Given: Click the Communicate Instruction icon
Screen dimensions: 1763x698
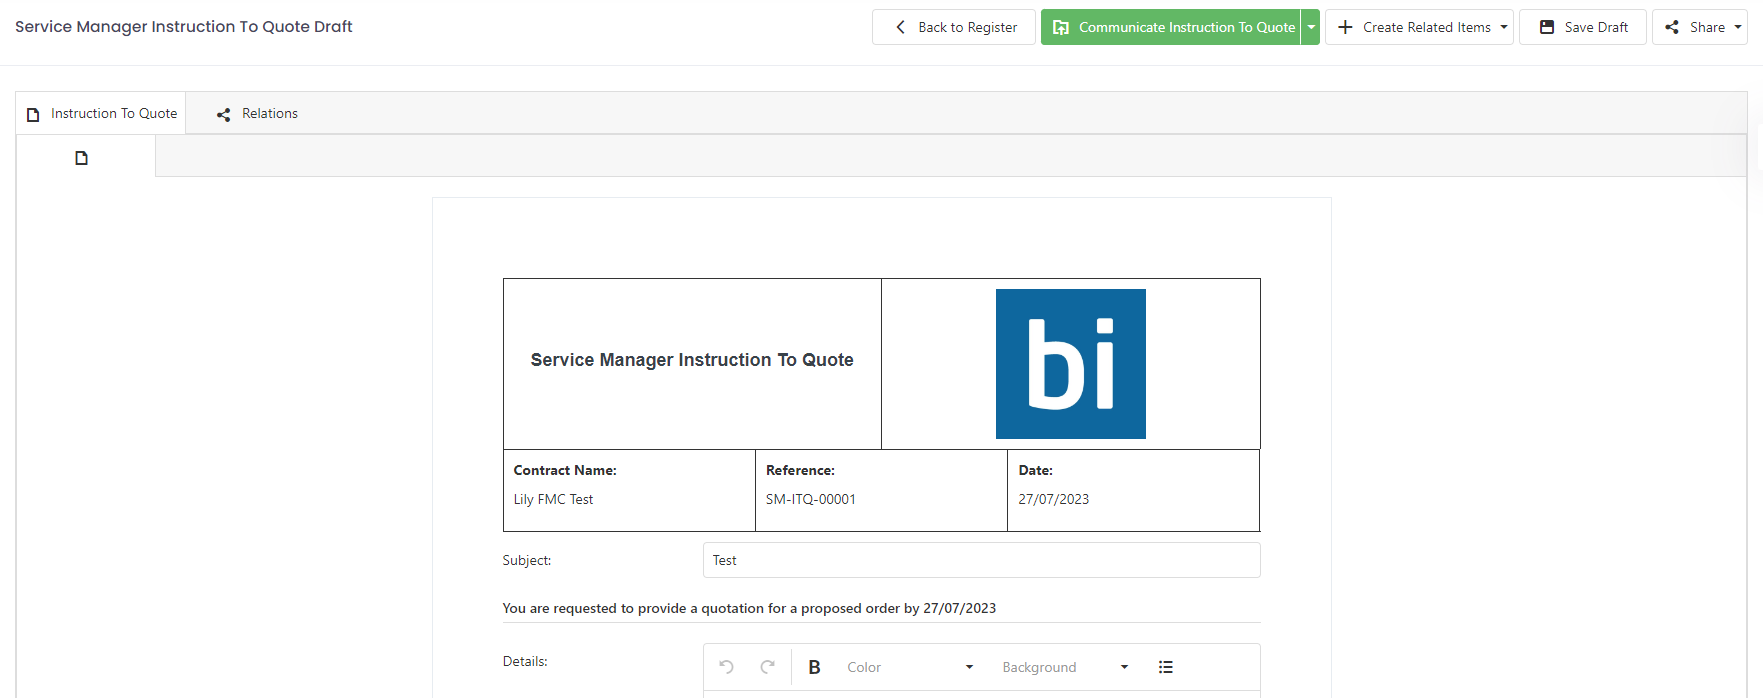Looking at the screenshot, I should [1061, 28].
